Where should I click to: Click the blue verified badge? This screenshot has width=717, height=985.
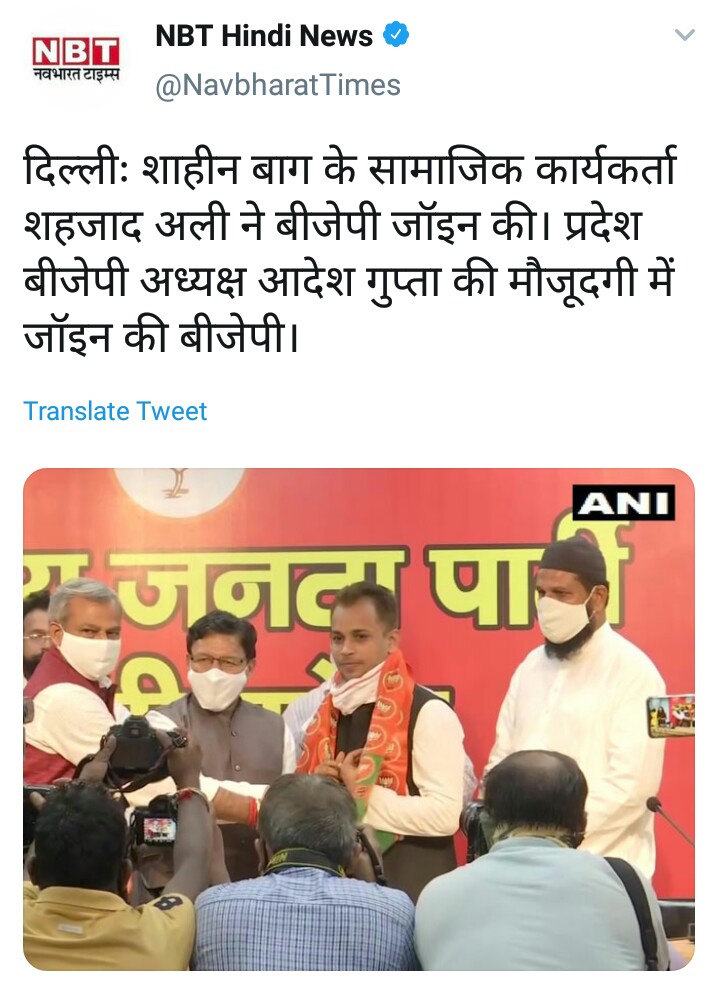tap(396, 35)
